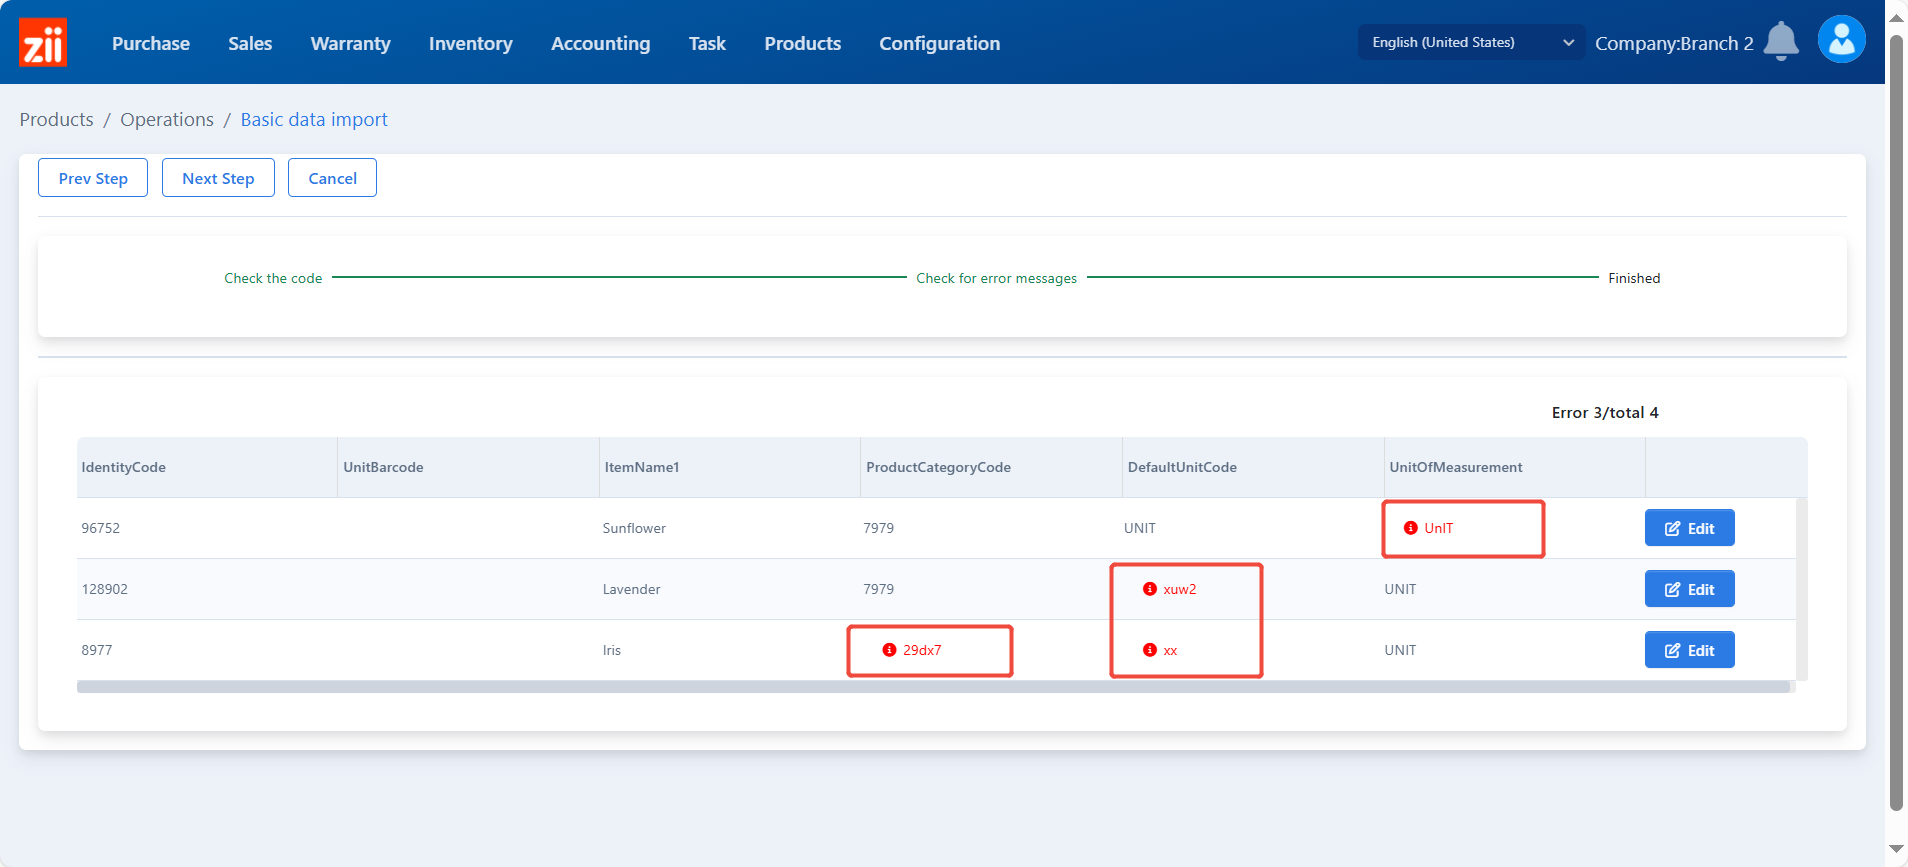The width and height of the screenshot is (1908, 867).
Task: Cancel the data import
Action: (x=332, y=178)
